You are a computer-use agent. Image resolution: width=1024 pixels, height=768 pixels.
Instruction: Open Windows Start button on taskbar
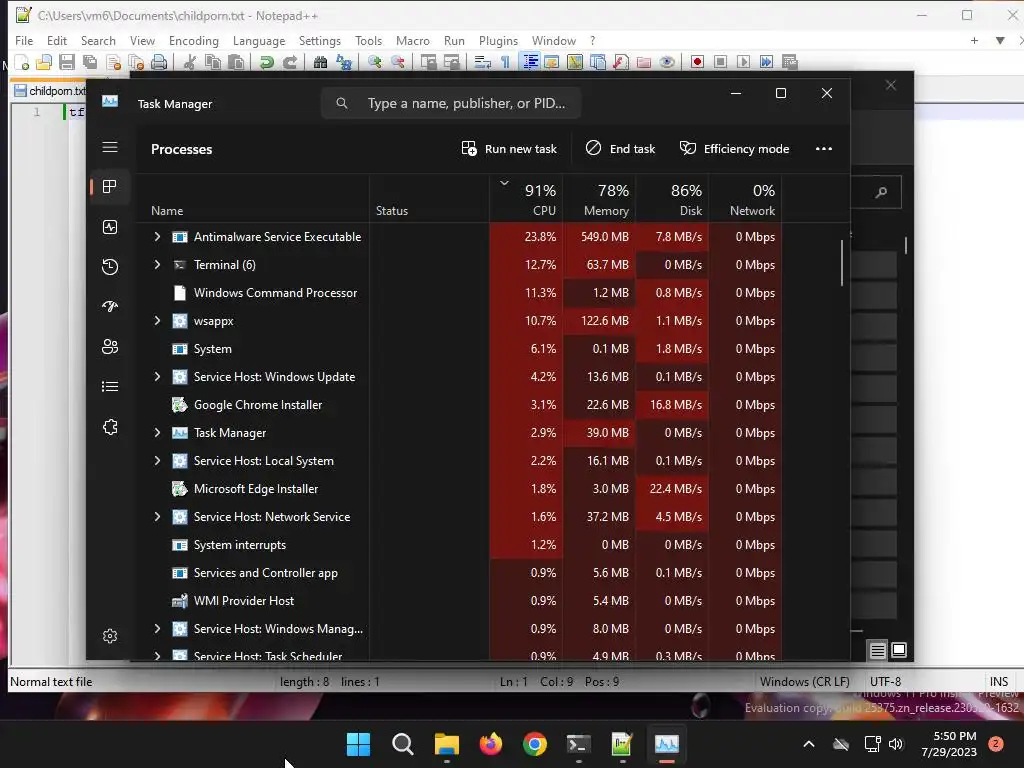click(358, 744)
